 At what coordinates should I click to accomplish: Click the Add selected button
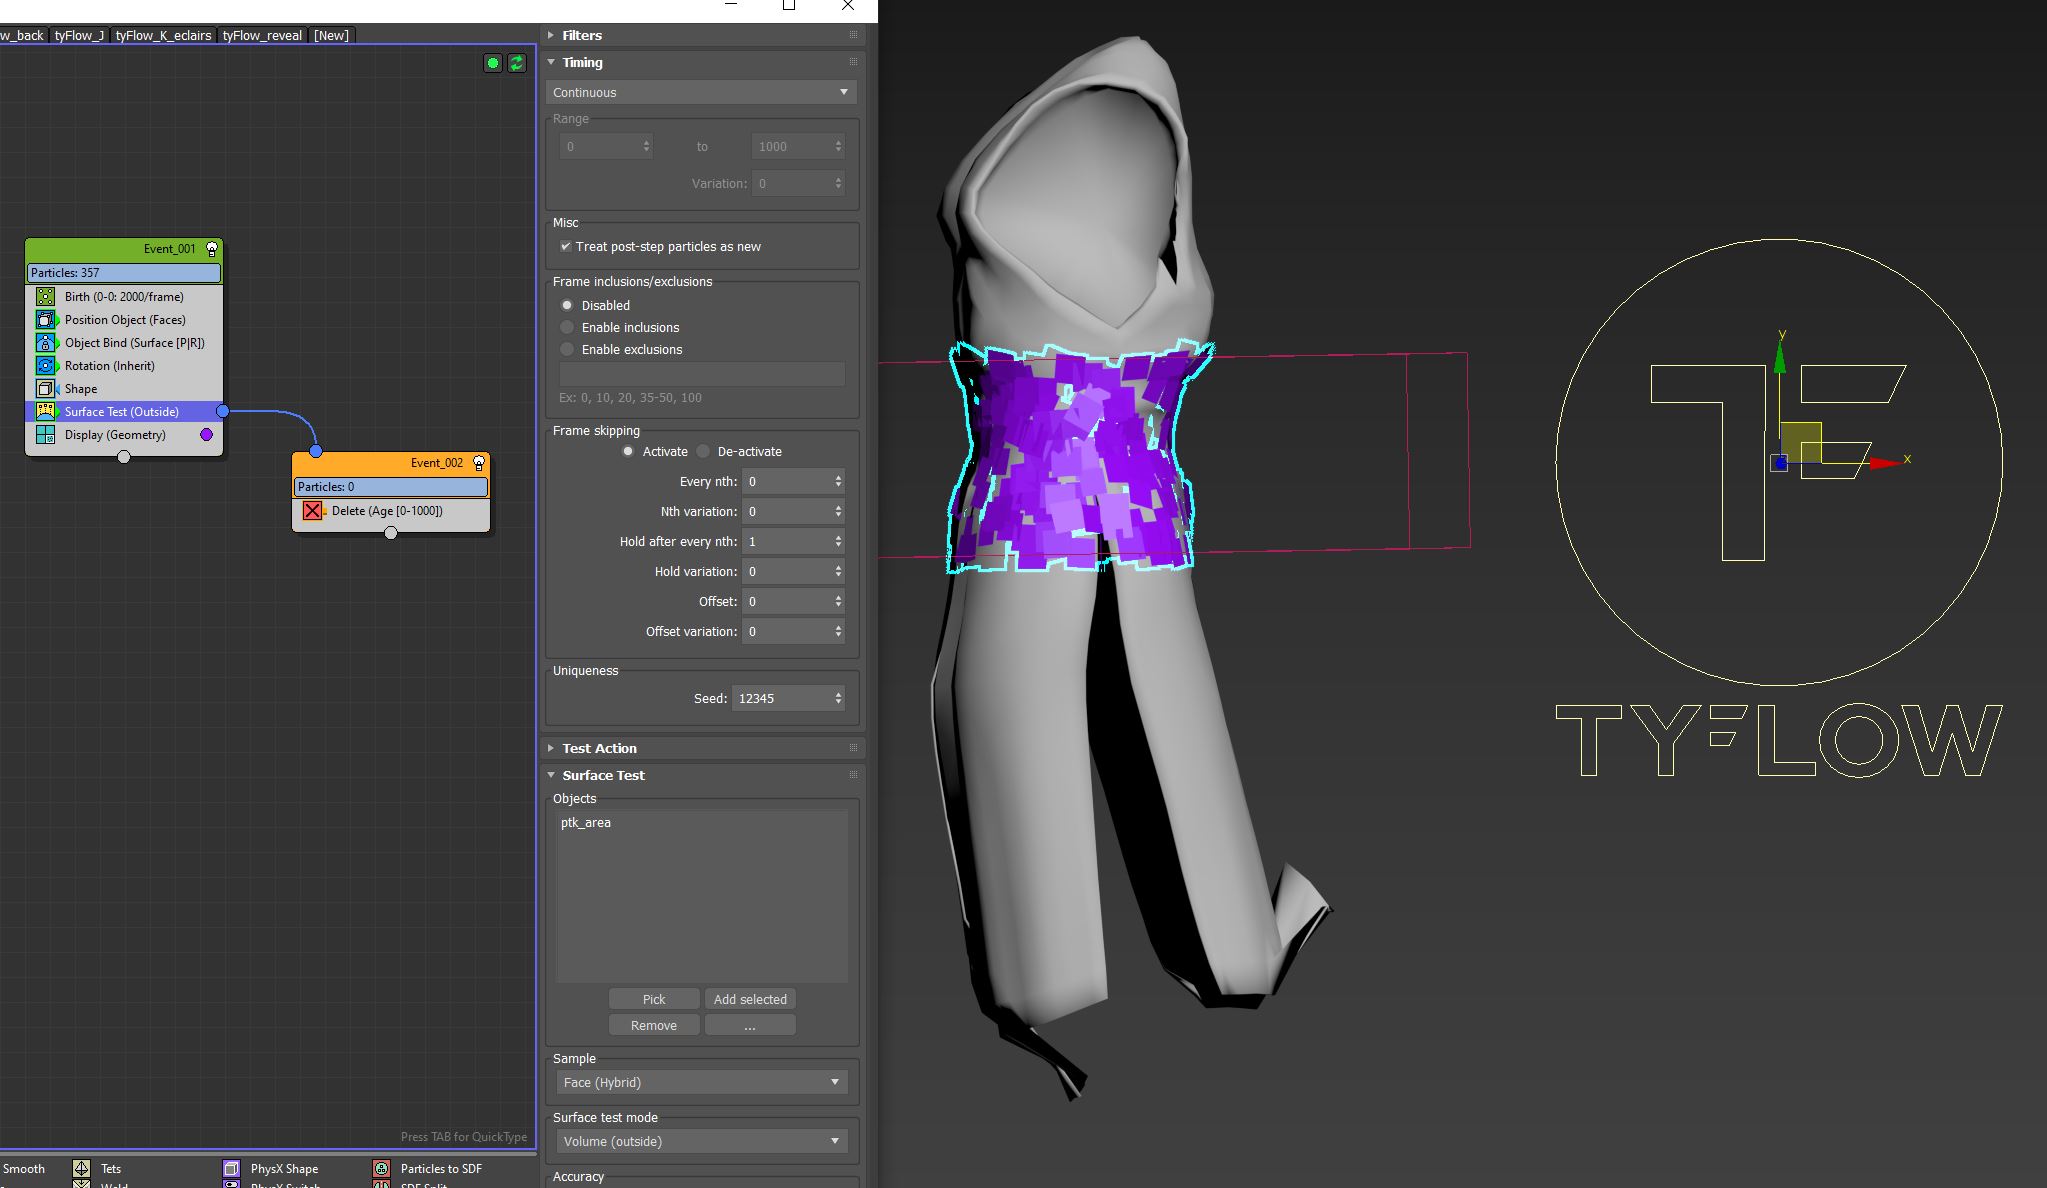(750, 999)
